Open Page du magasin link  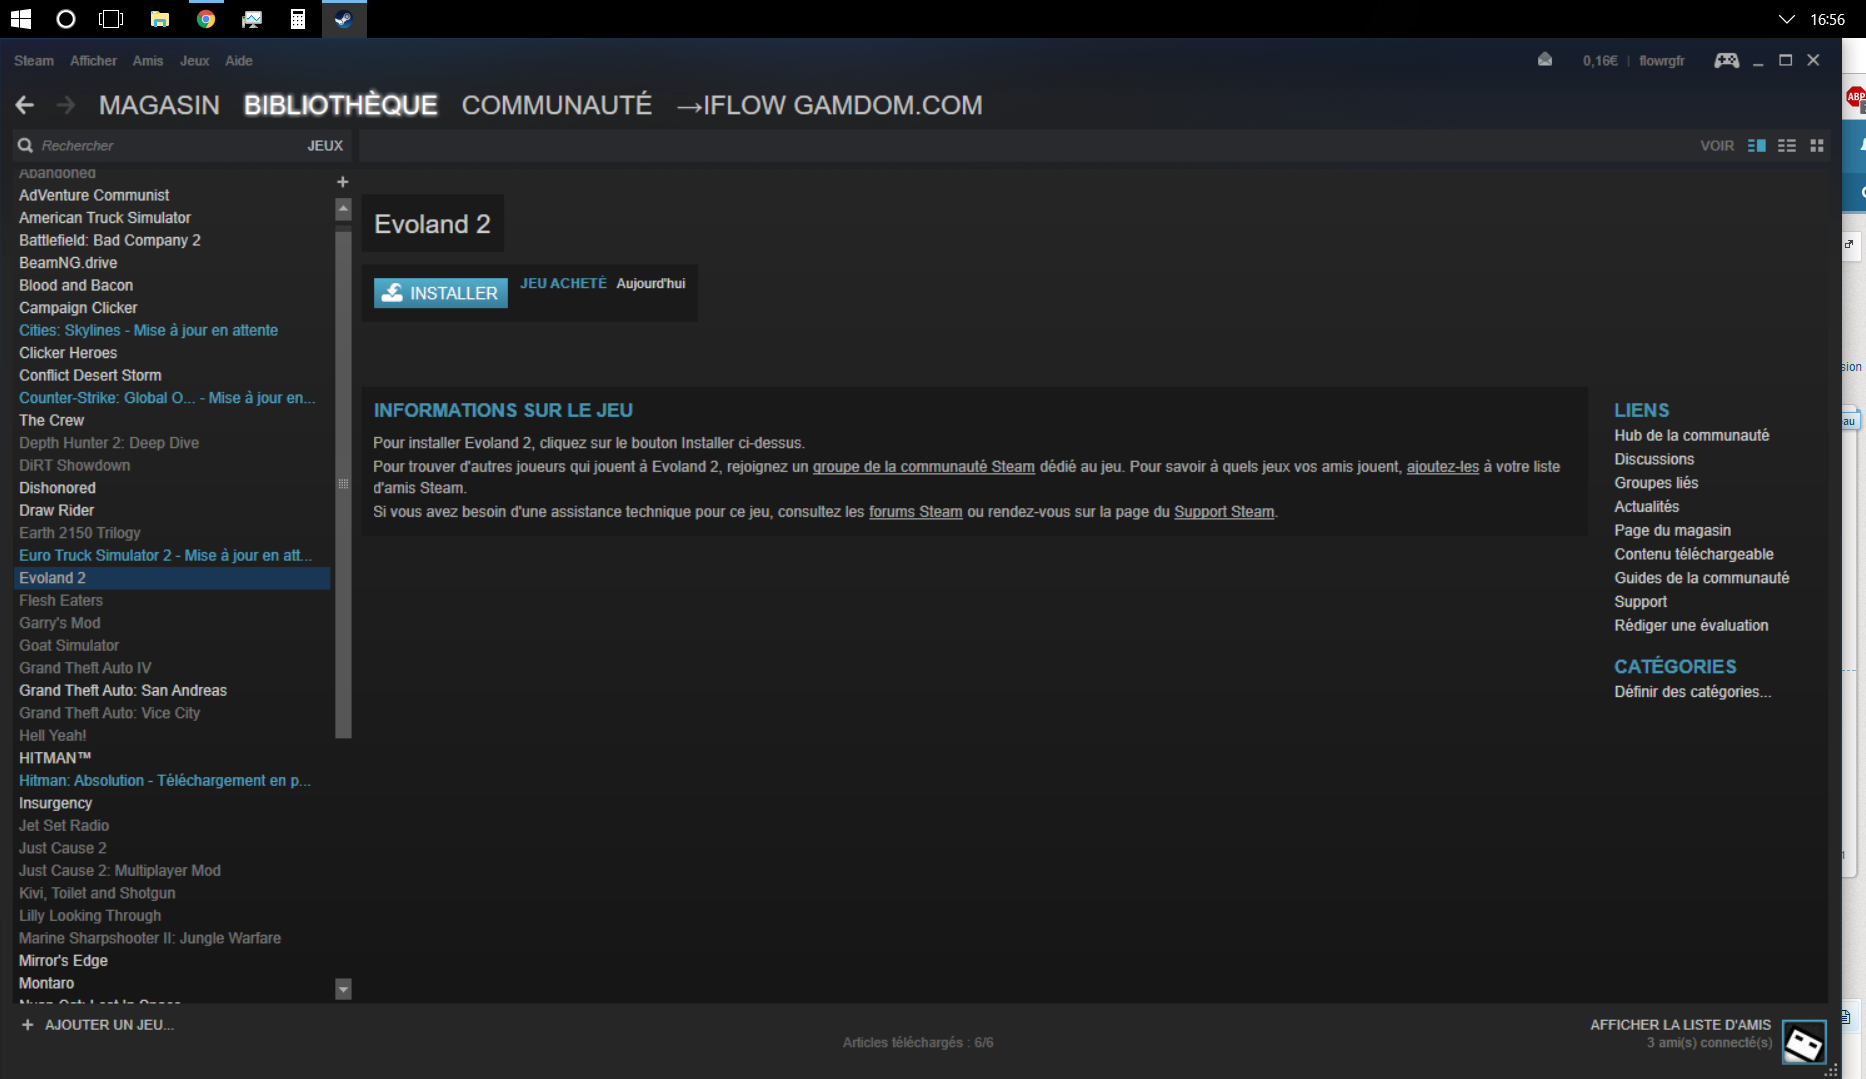(1672, 531)
